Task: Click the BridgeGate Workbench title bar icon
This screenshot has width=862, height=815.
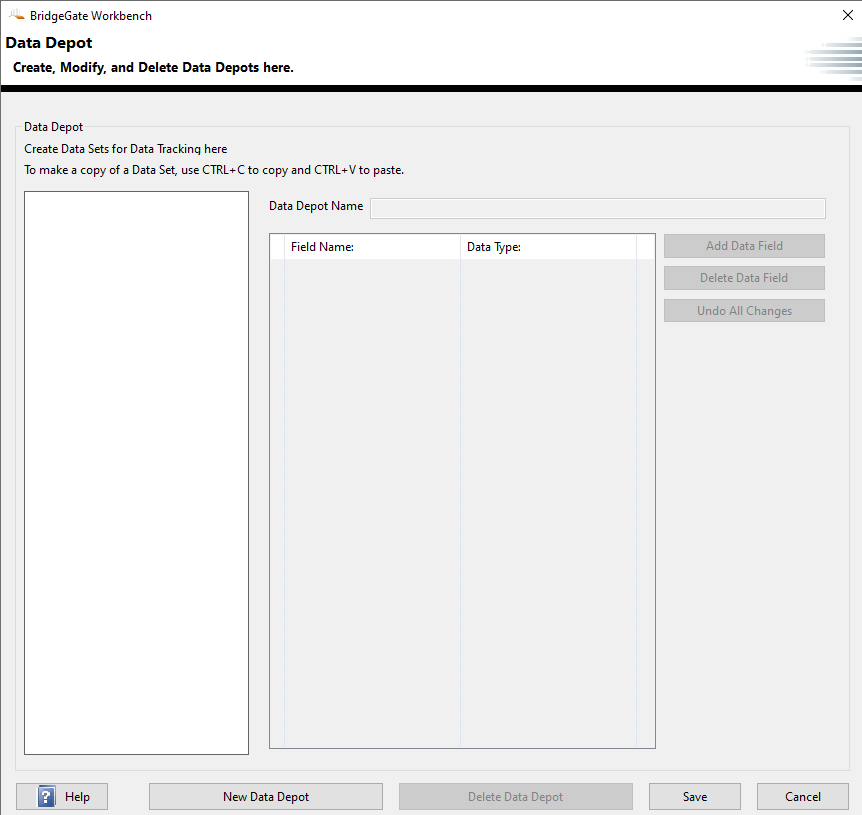Action: point(16,15)
